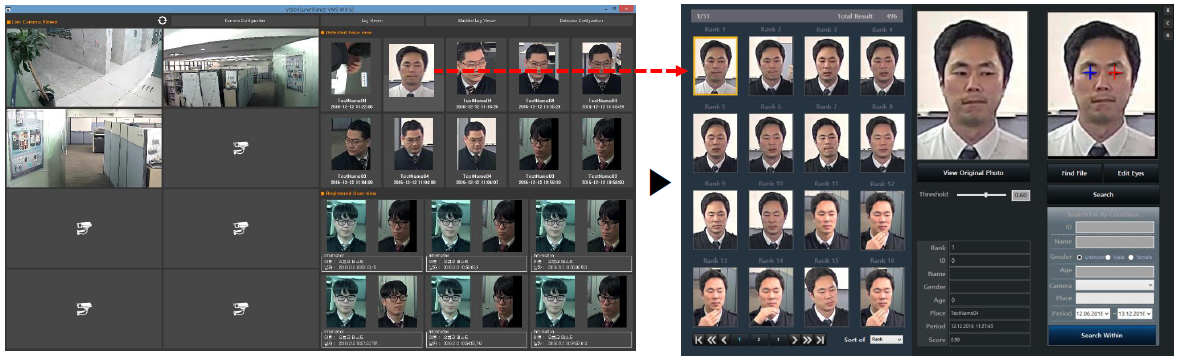Click the threshold value box 0.60

click(x=1020, y=195)
